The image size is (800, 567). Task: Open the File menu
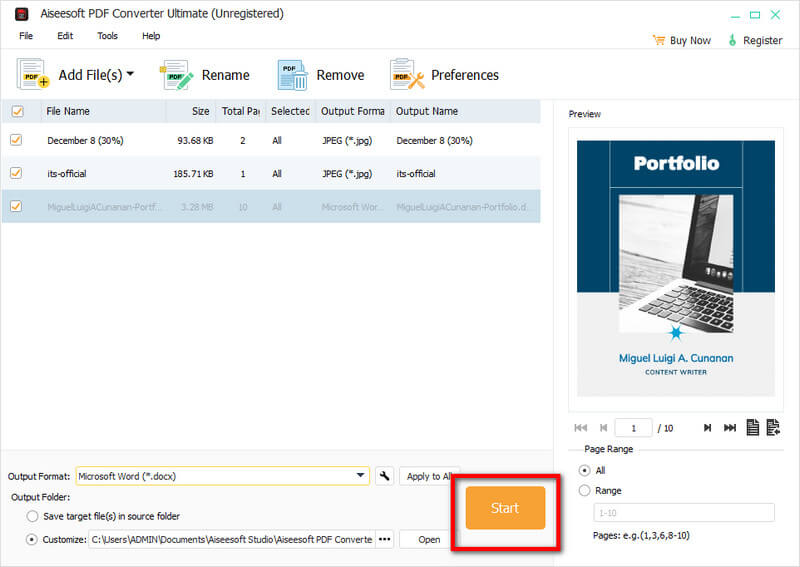point(26,36)
